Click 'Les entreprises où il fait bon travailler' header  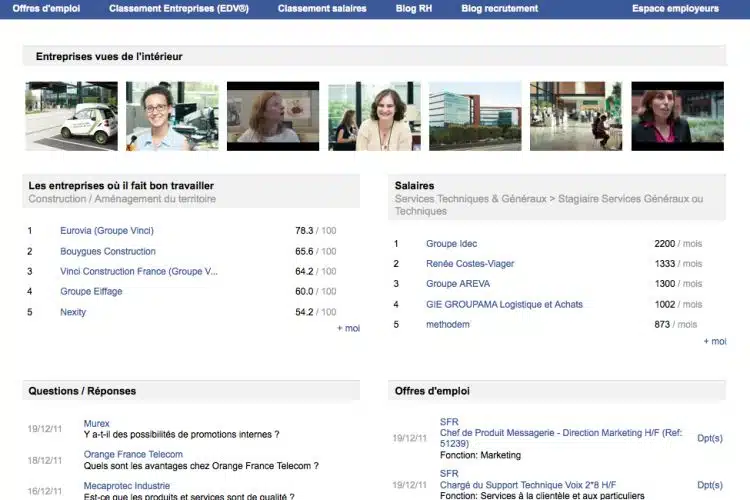click(121, 186)
